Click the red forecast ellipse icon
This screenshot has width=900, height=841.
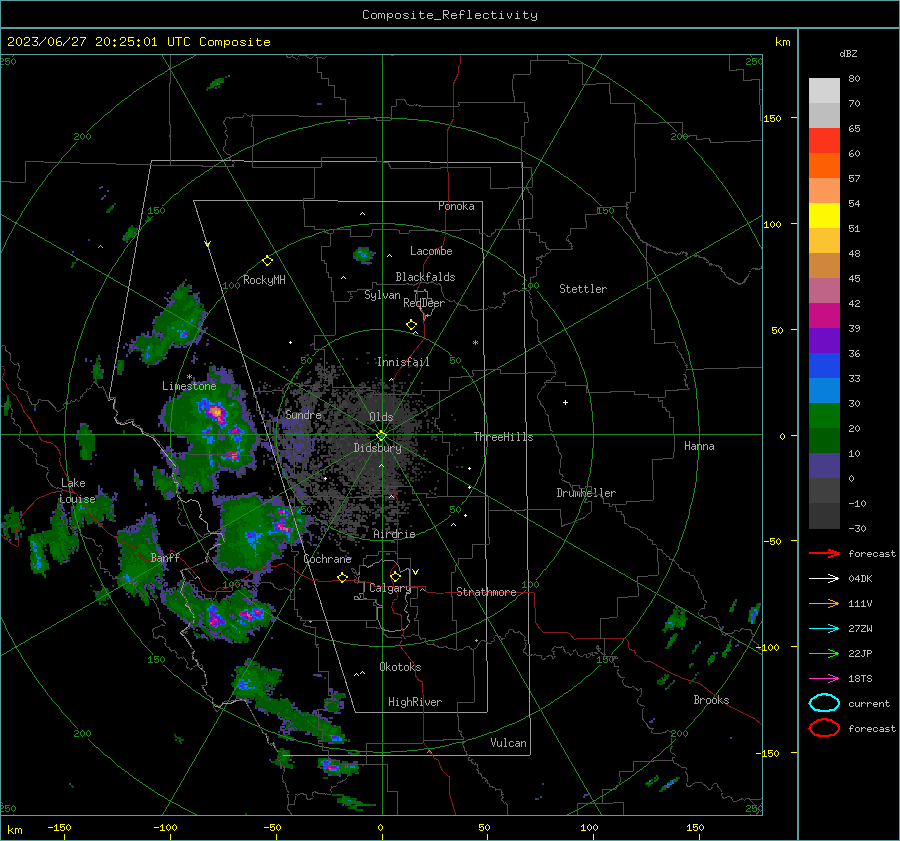(x=824, y=728)
